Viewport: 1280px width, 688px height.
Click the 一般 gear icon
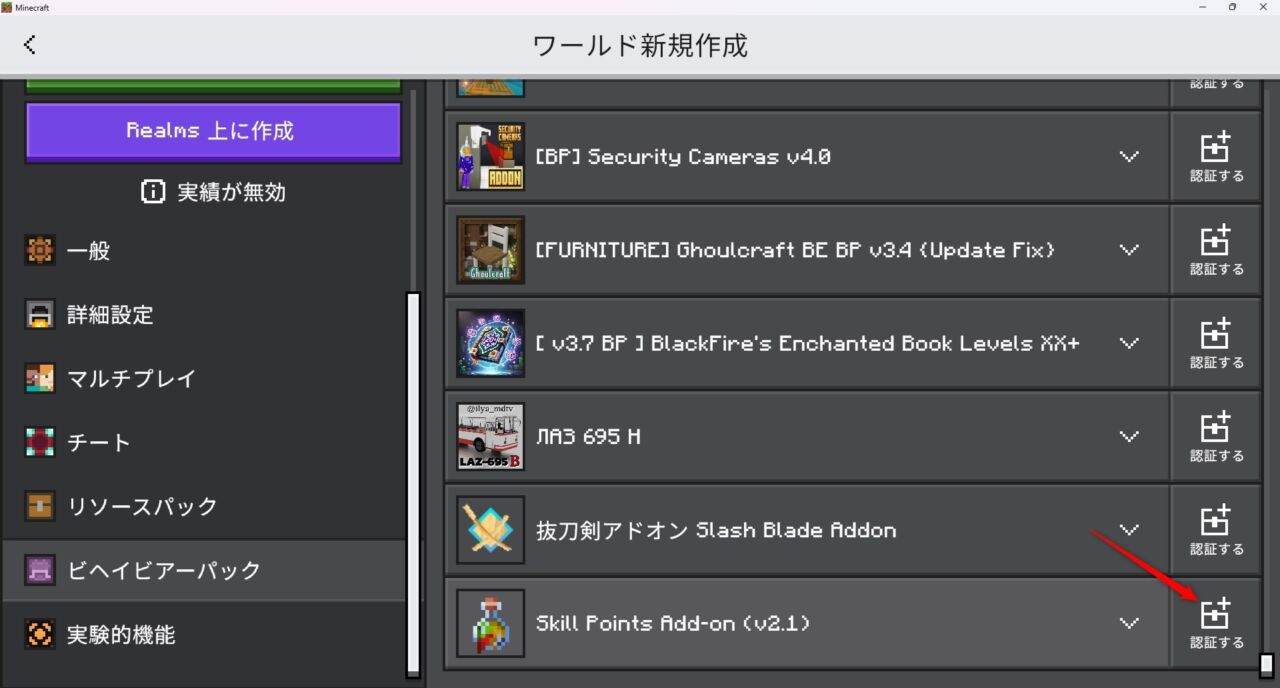pyautogui.click(x=40, y=251)
